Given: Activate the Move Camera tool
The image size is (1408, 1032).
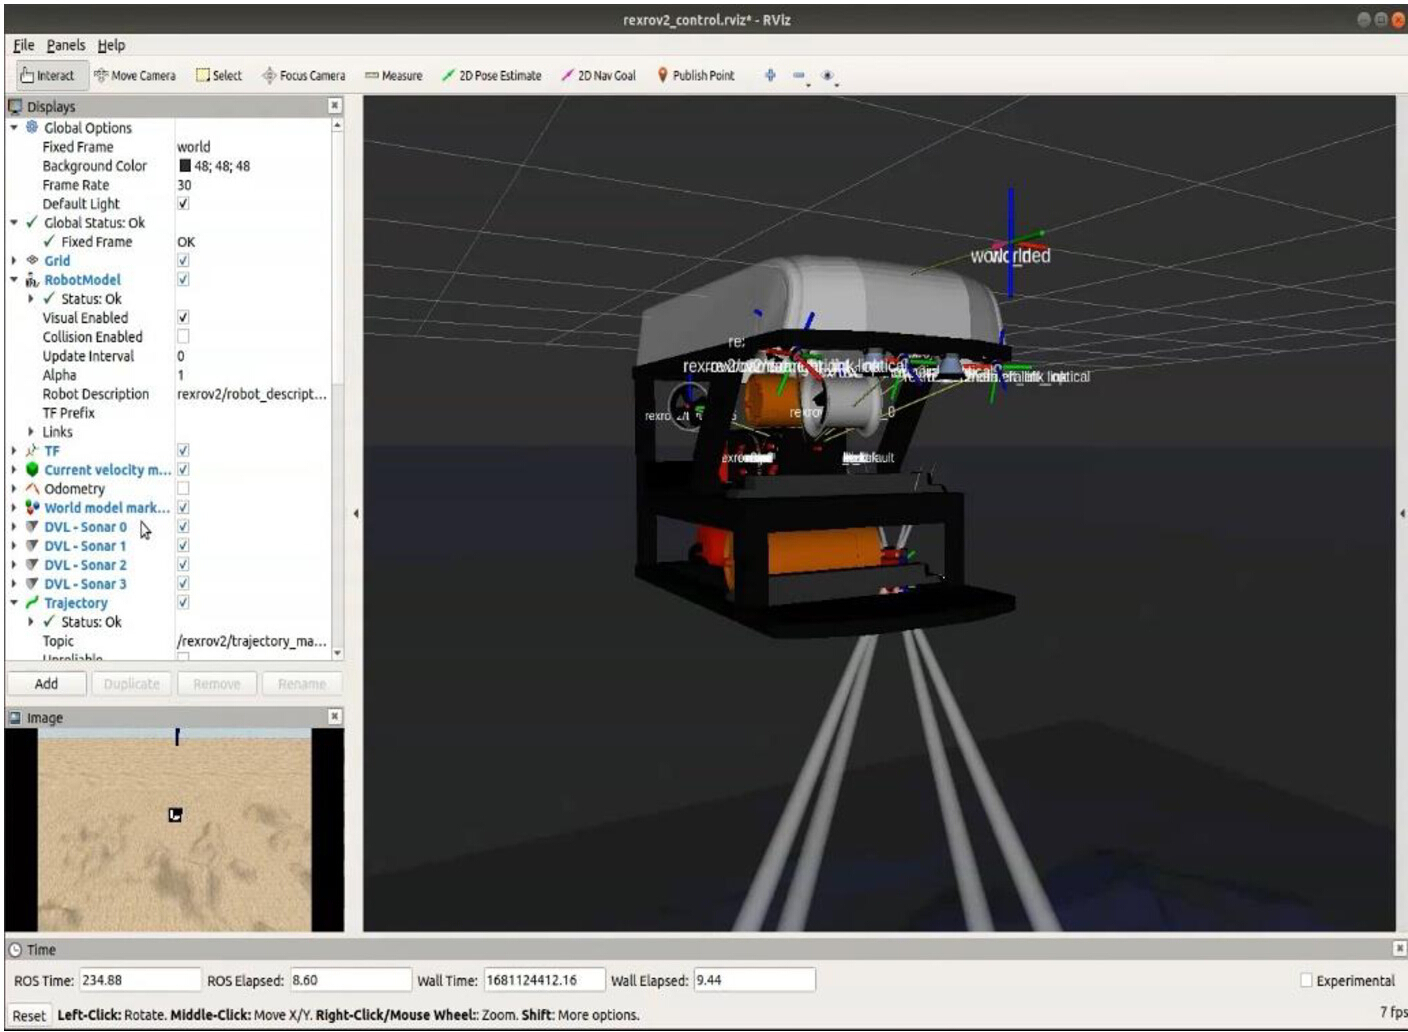Looking at the screenshot, I should (134, 75).
